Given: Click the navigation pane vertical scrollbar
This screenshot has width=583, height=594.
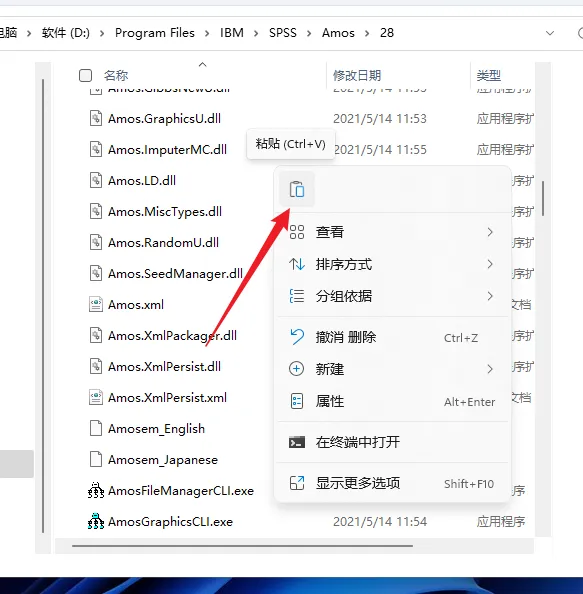Looking at the screenshot, I should [43, 305].
